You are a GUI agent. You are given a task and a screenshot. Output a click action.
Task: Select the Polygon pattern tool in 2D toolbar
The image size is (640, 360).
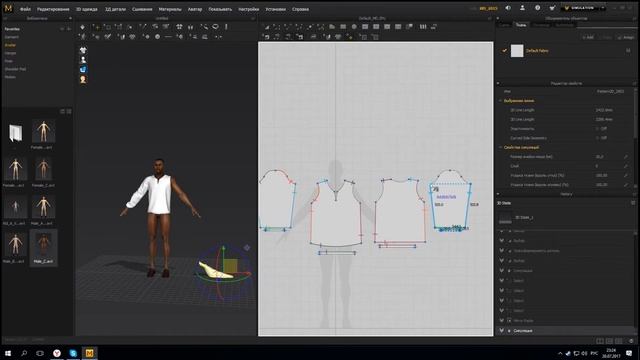point(332,27)
